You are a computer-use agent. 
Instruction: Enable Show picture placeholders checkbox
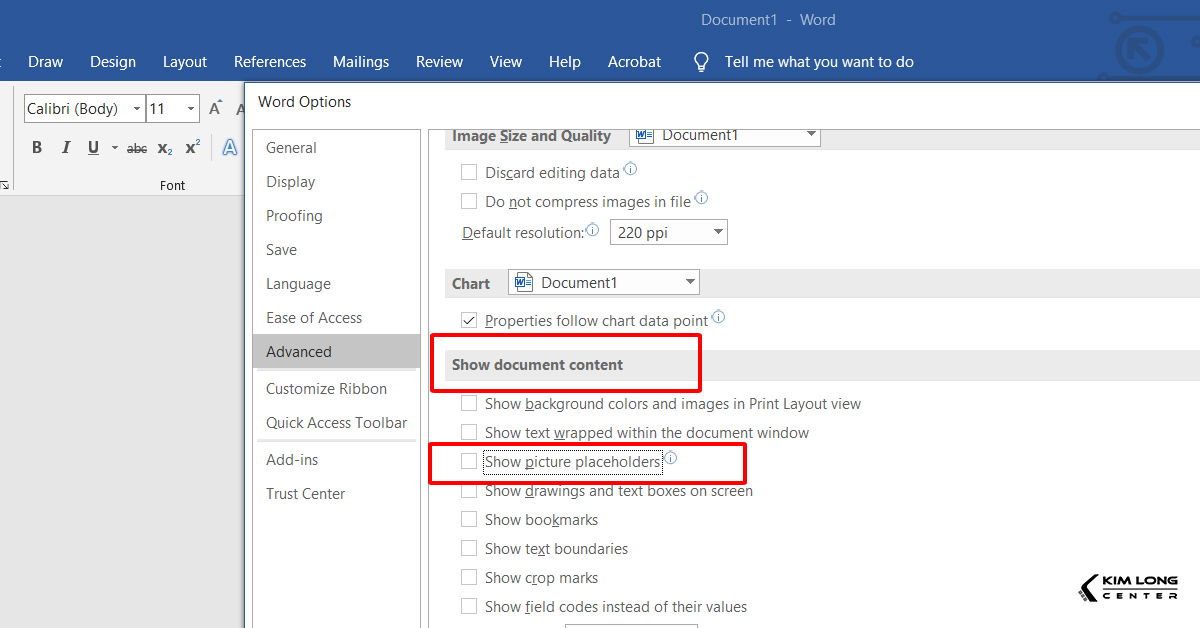(x=469, y=462)
